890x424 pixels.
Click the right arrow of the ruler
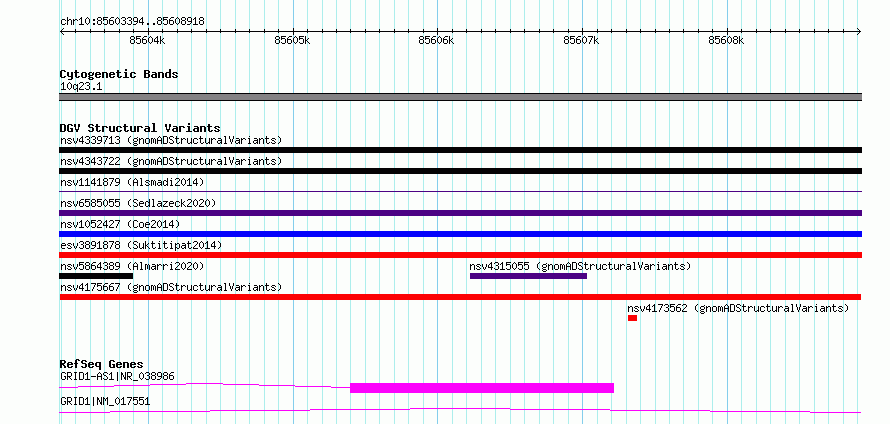tap(859, 32)
